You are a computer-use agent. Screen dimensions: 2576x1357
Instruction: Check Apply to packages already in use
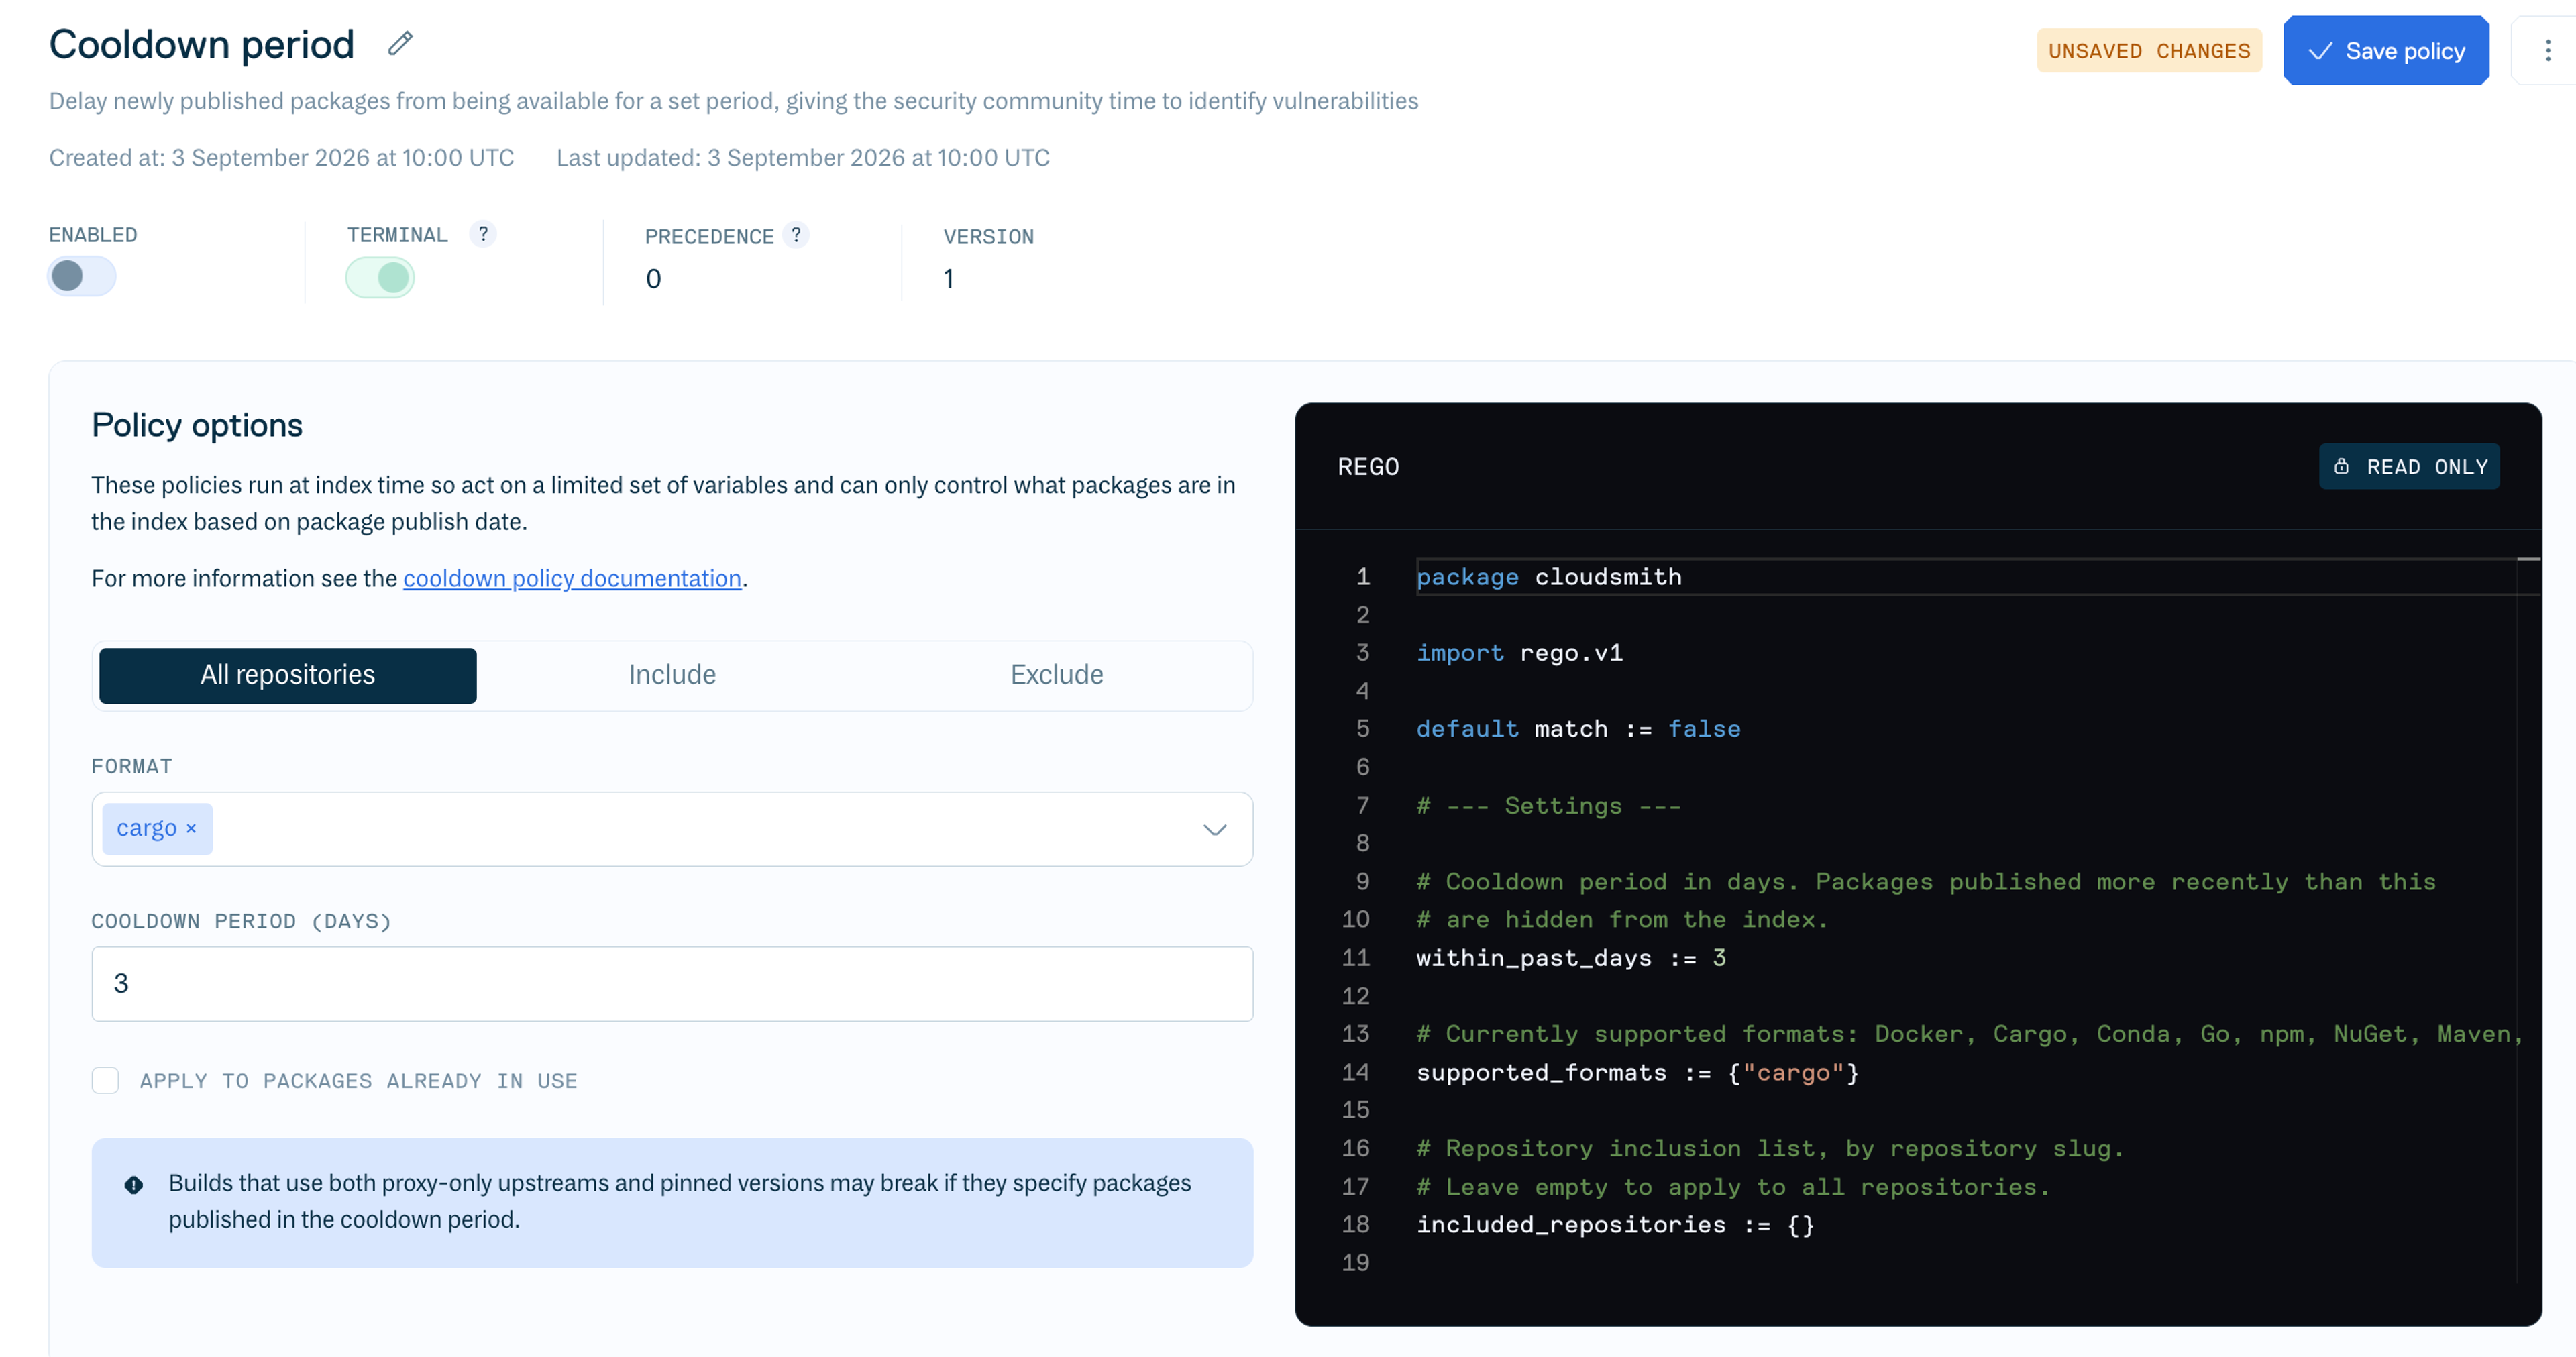(105, 1080)
